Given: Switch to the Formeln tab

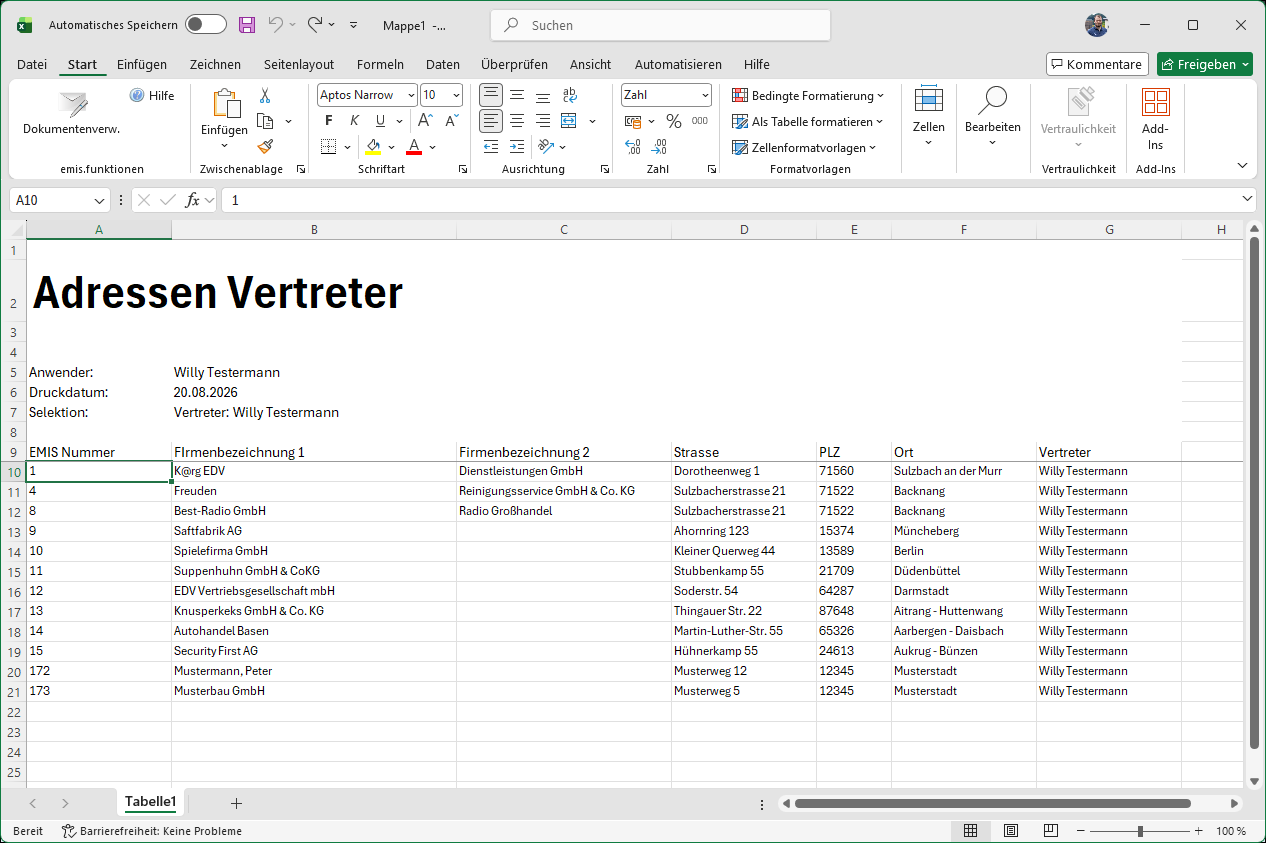Looking at the screenshot, I should tap(380, 64).
